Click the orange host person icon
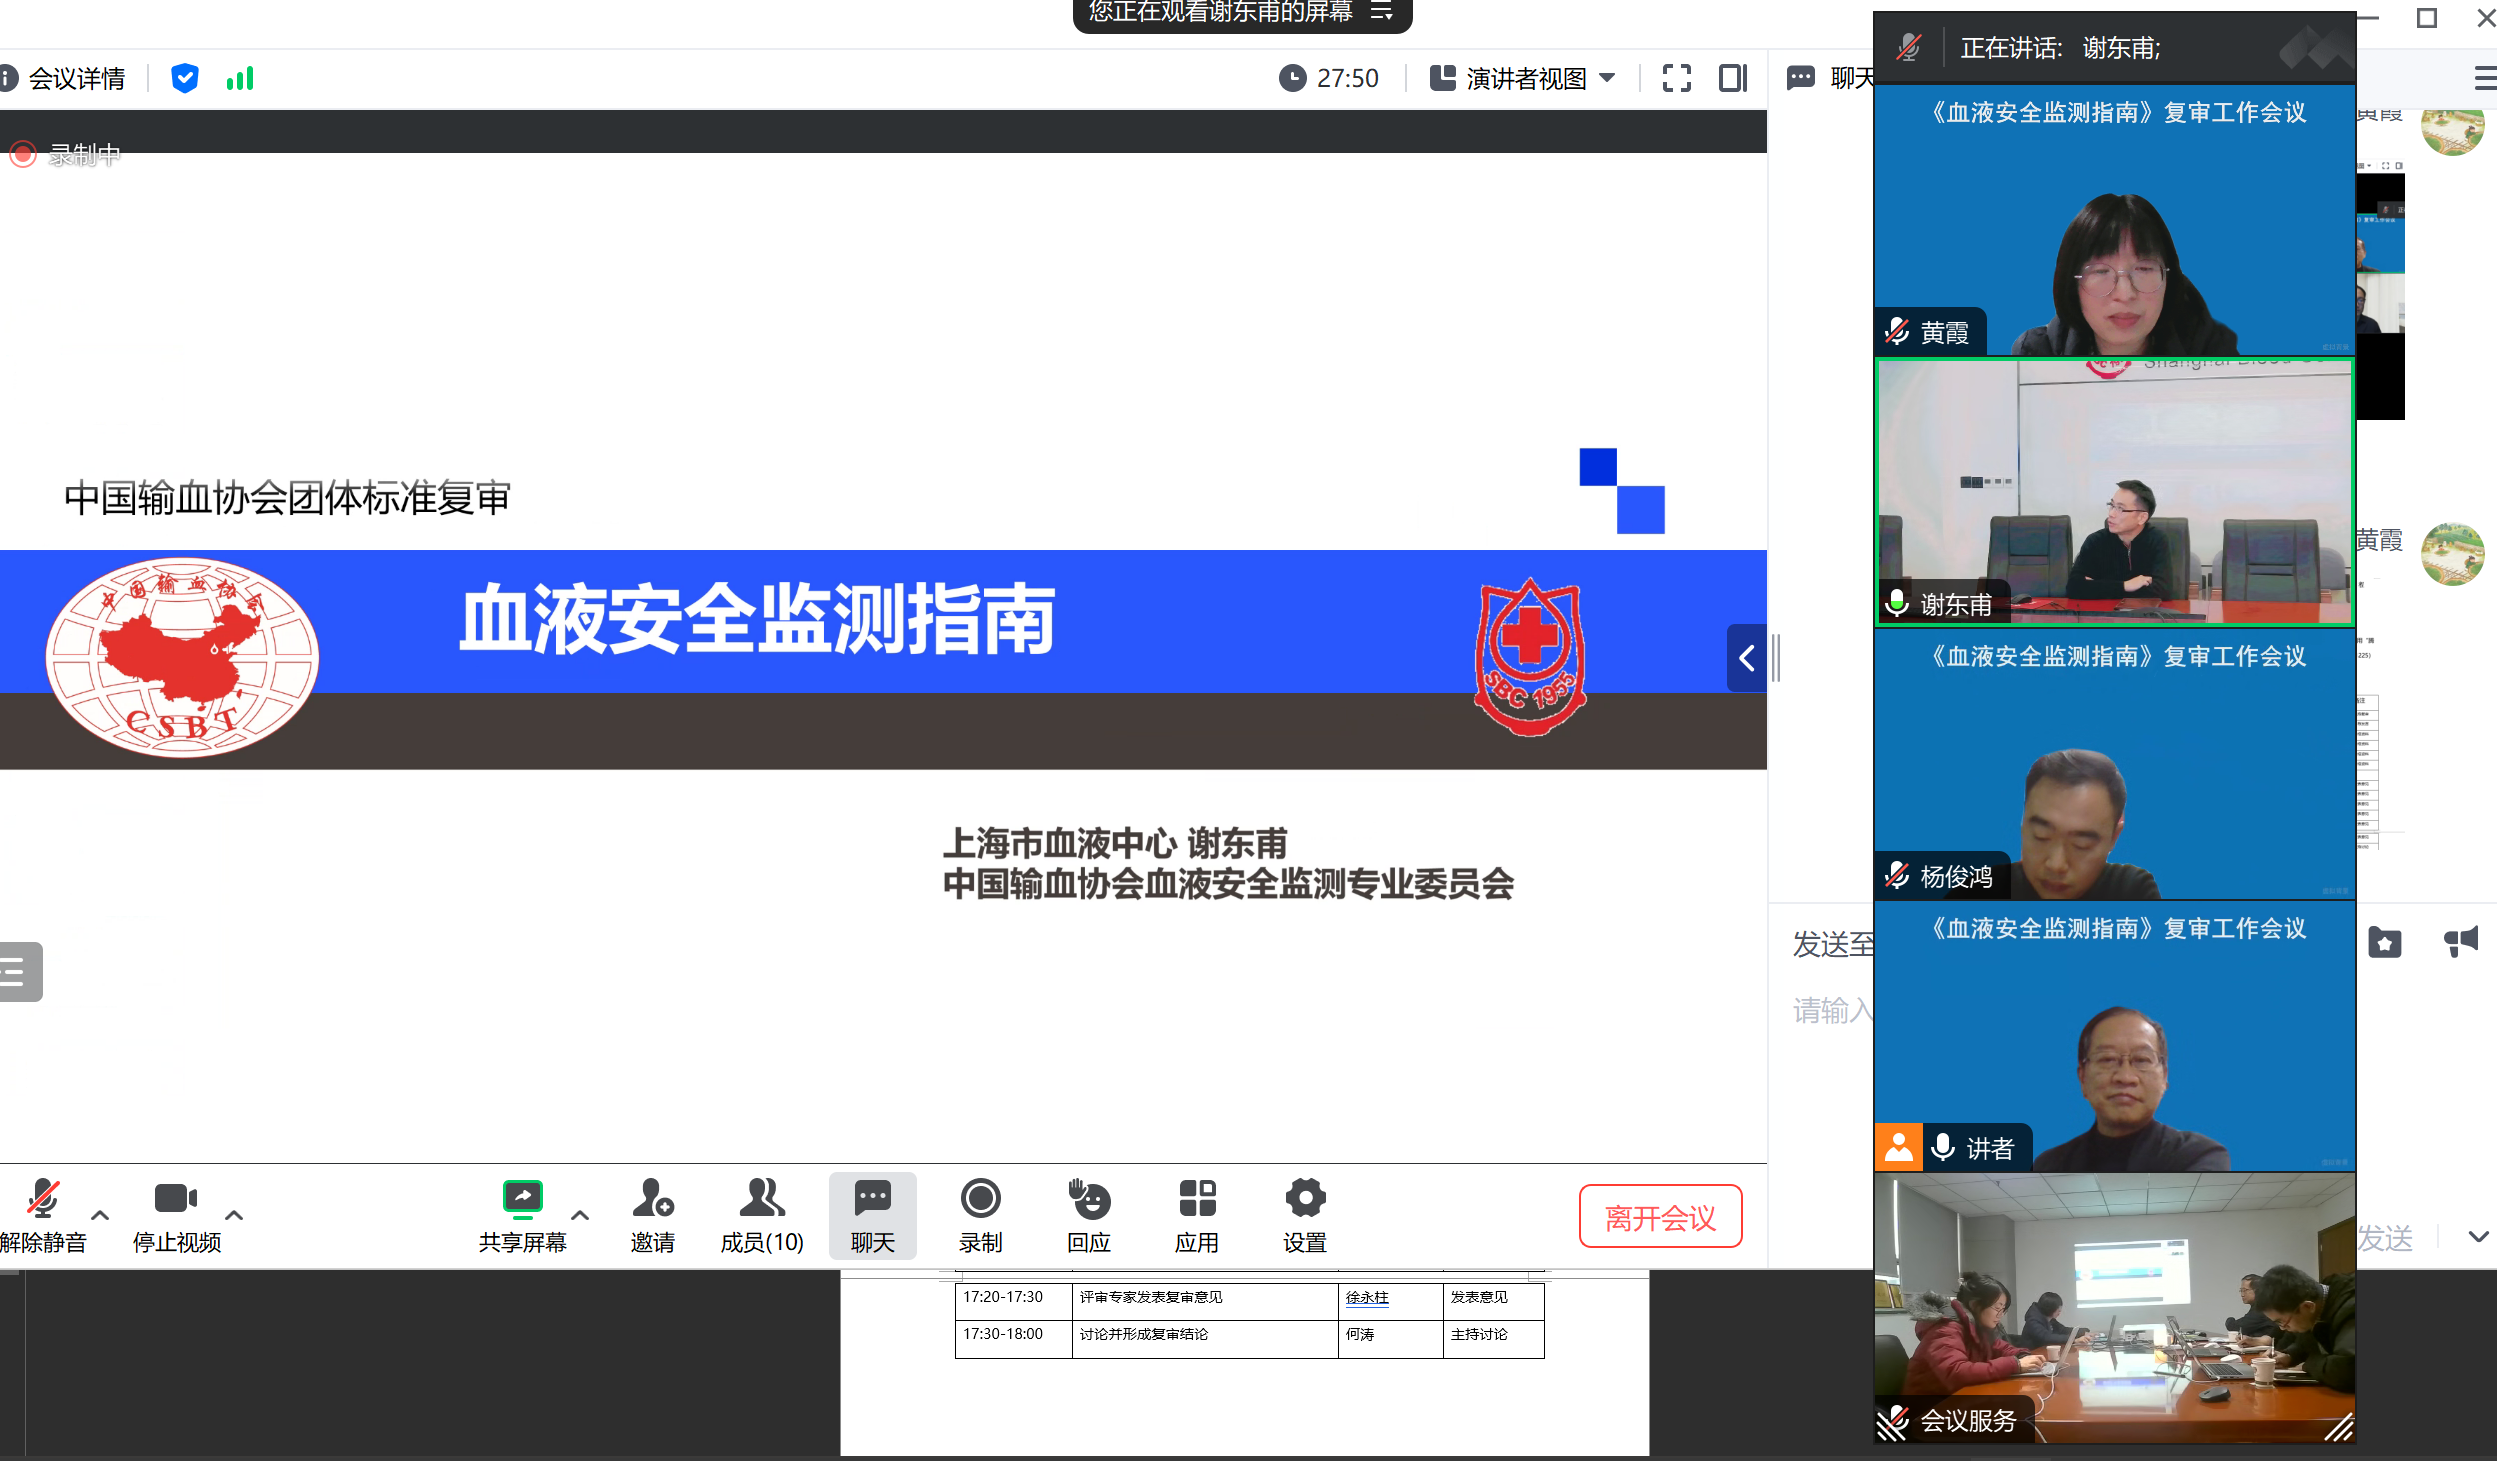 pos(1899,1147)
